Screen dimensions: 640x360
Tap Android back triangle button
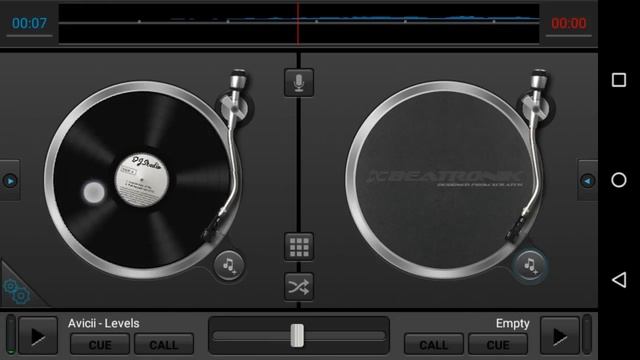pos(619,280)
